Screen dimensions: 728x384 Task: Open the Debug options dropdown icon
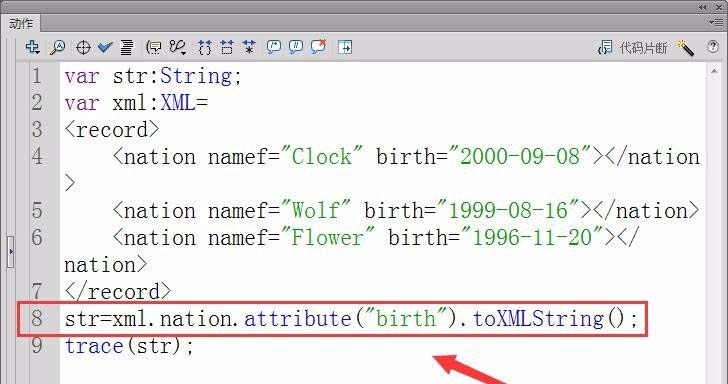[178, 47]
